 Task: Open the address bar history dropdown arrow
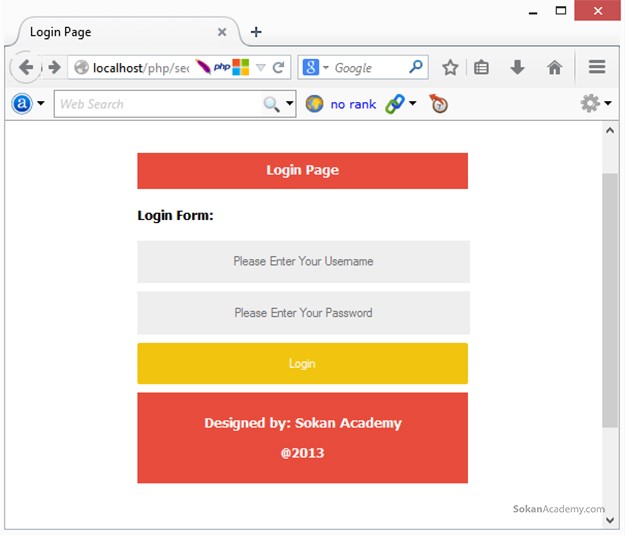(x=260, y=67)
